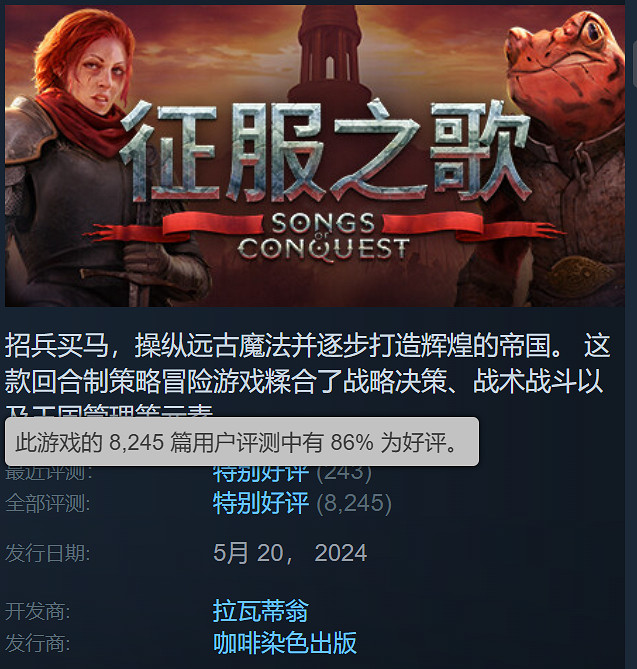
Task: Open all reviews 特别好评 rating link
Action: [x=261, y=503]
